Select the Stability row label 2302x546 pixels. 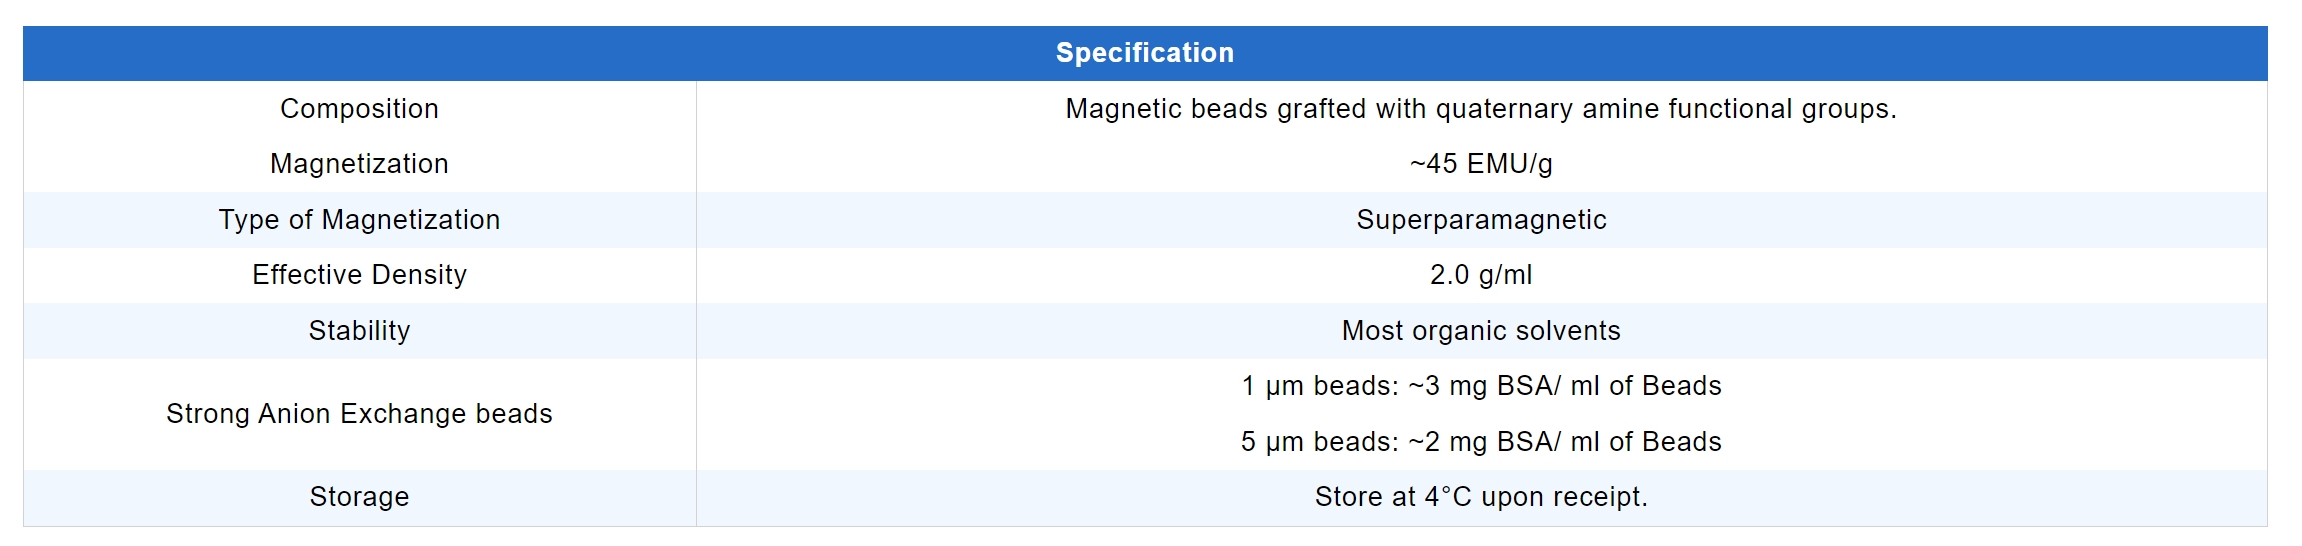[359, 331]
